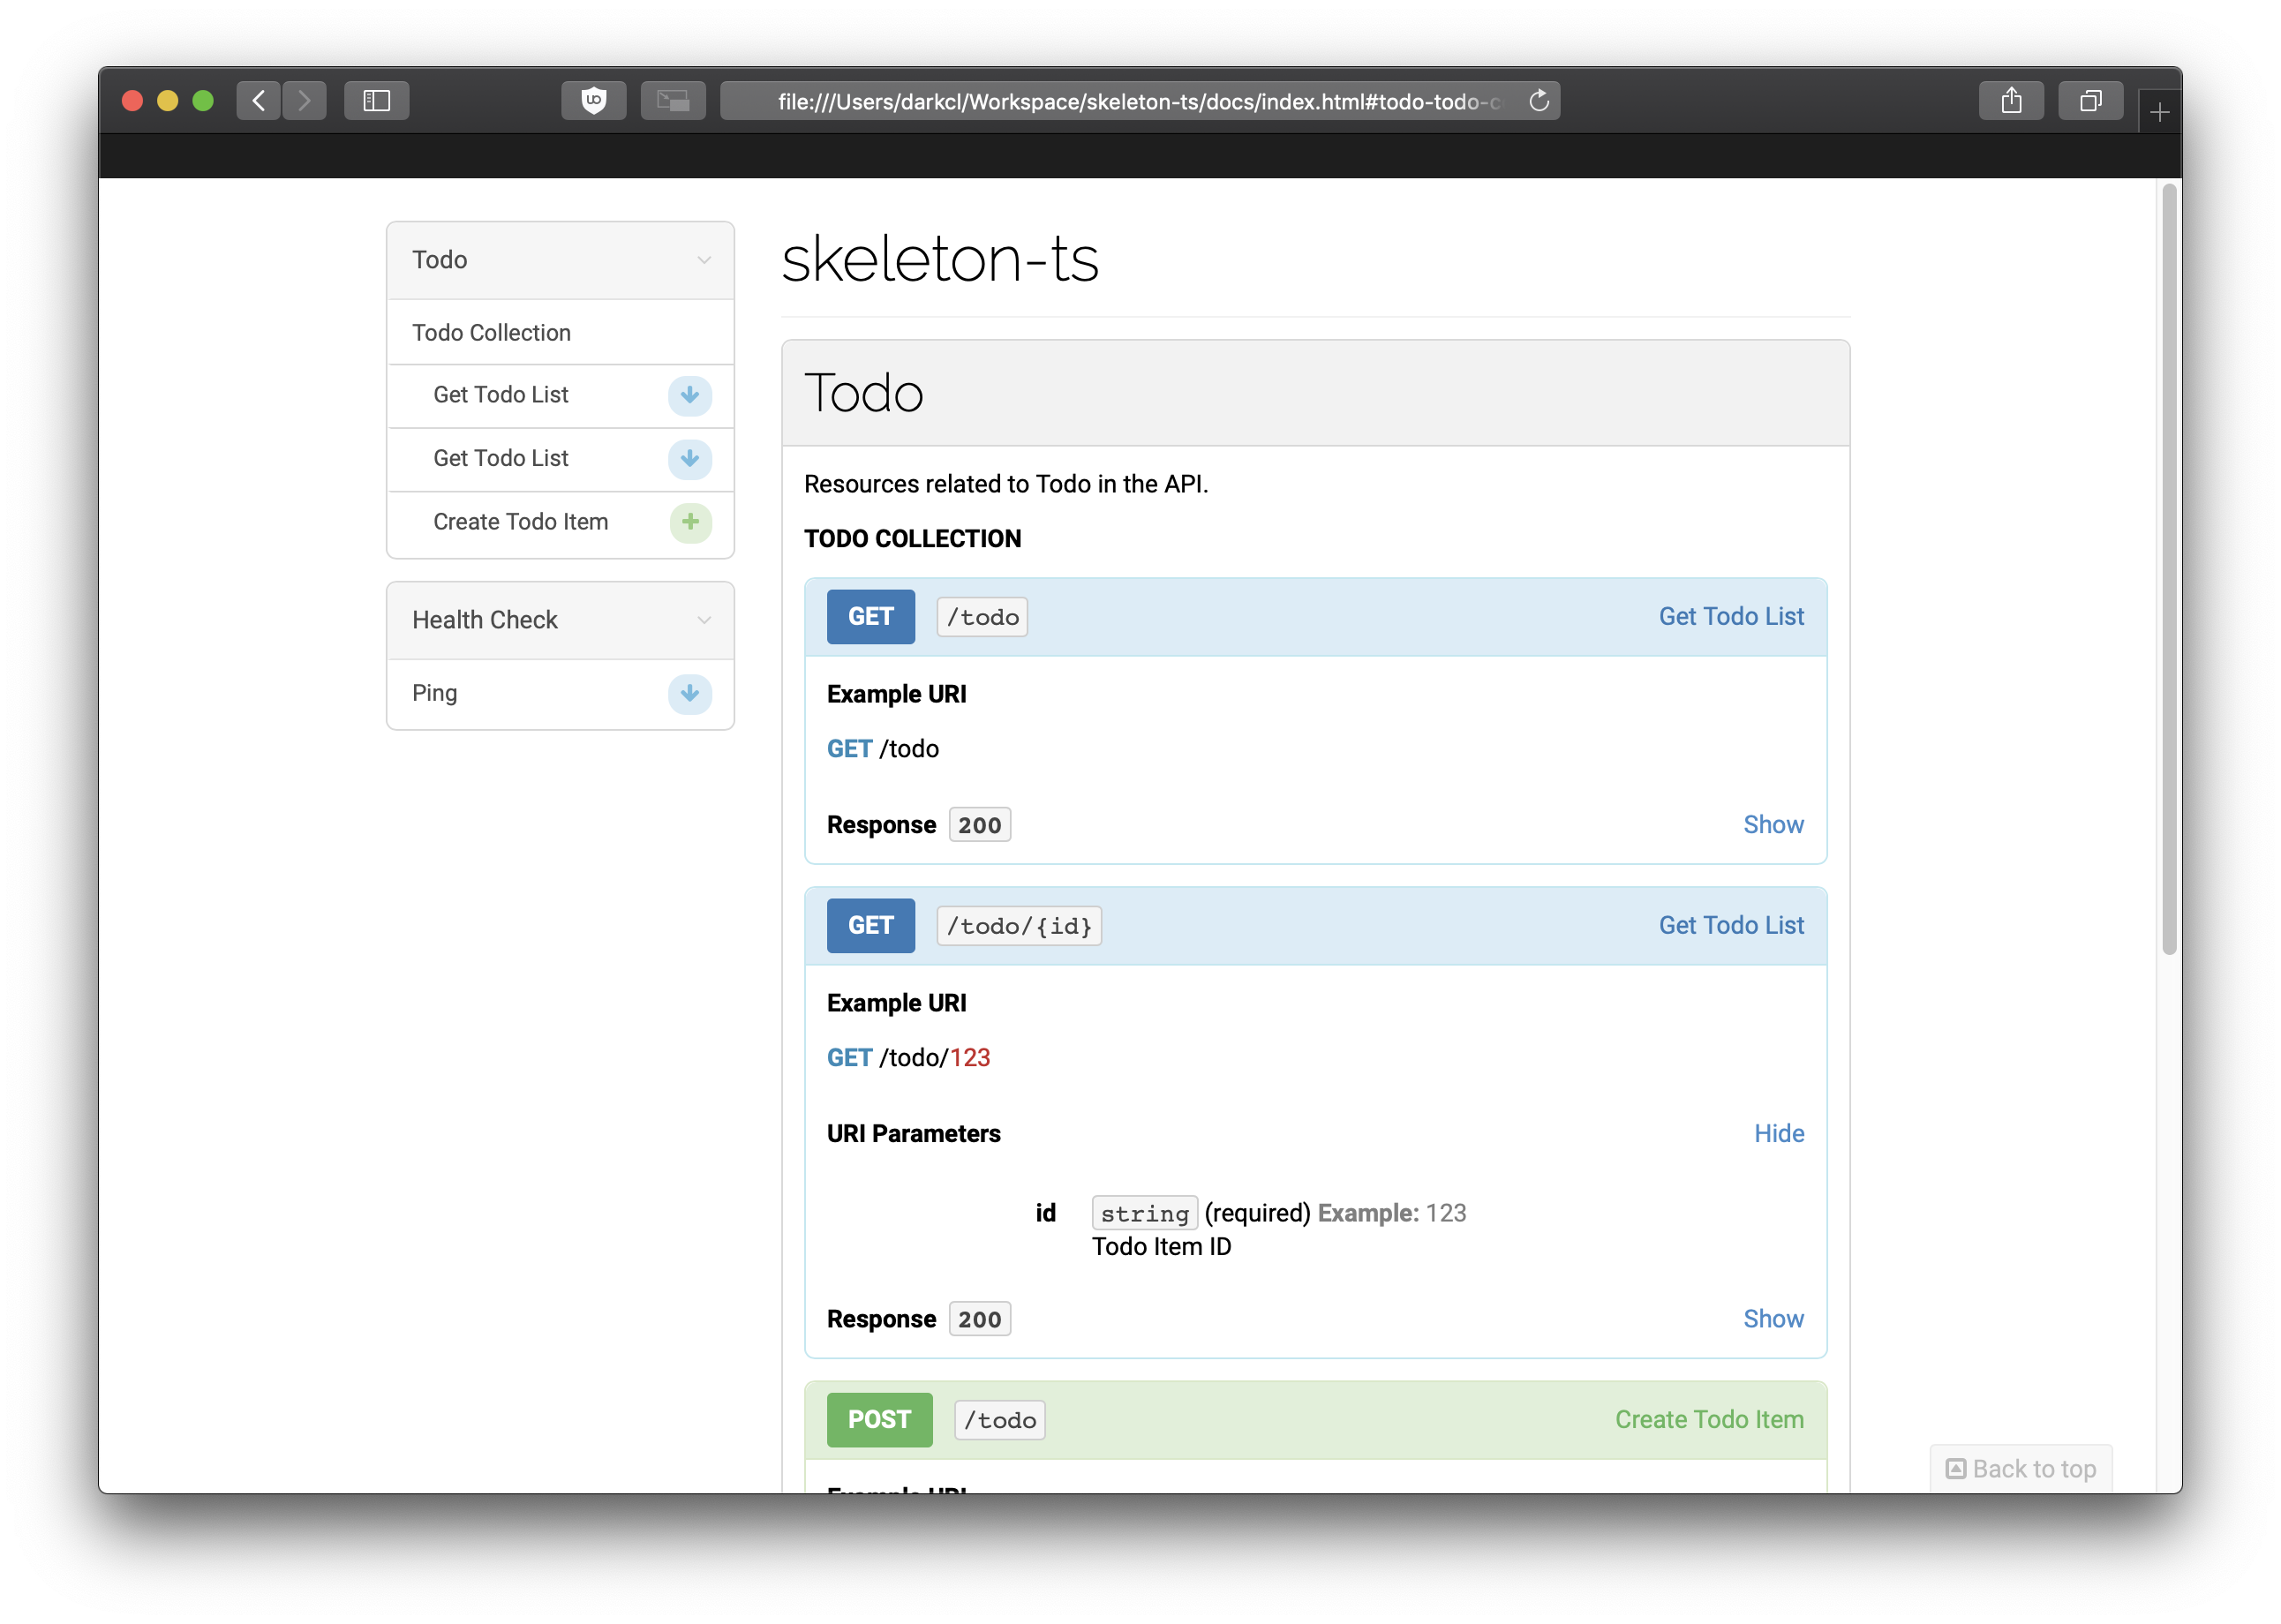Click green plus icon beside Create Todo Item

tap(690, 522)
